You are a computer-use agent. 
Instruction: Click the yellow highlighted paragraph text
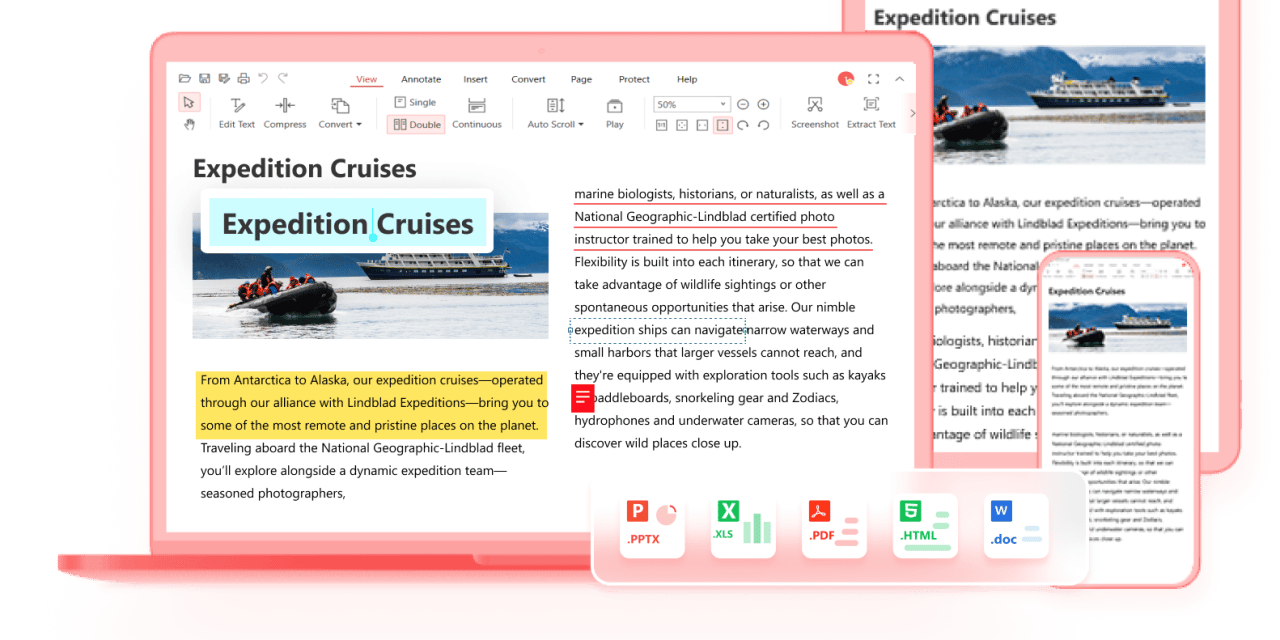click(372, 403)
